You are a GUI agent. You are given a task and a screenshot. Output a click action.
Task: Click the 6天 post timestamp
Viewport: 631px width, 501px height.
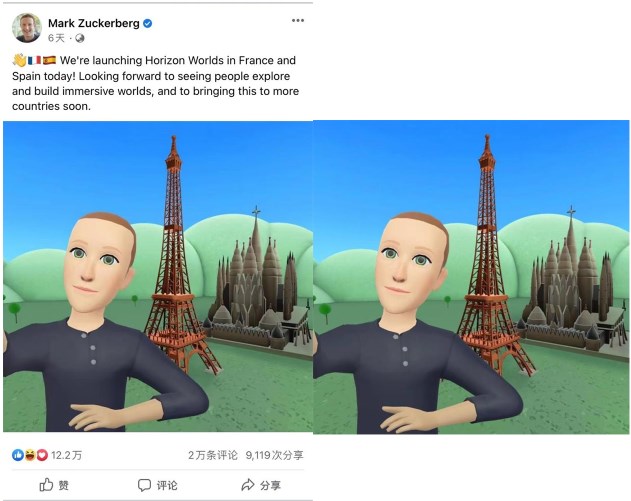[56, 38]
